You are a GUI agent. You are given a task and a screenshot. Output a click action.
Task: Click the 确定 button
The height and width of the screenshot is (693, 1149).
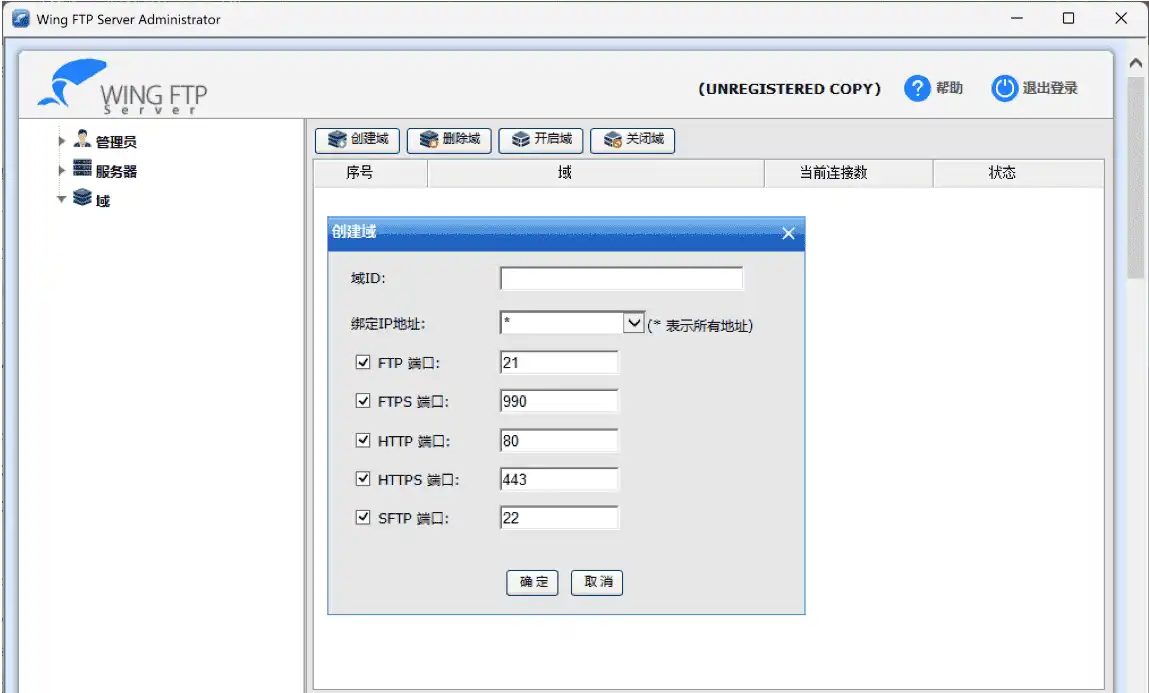click(x=532, y=582)
